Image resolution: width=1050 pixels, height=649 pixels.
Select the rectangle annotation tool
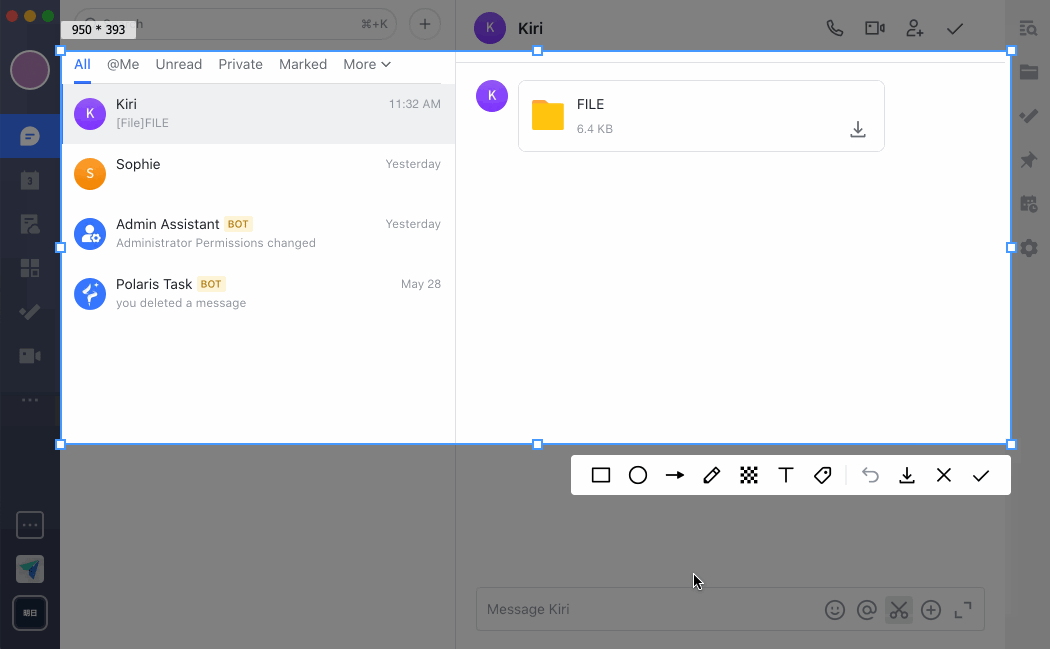coord(601,476)
